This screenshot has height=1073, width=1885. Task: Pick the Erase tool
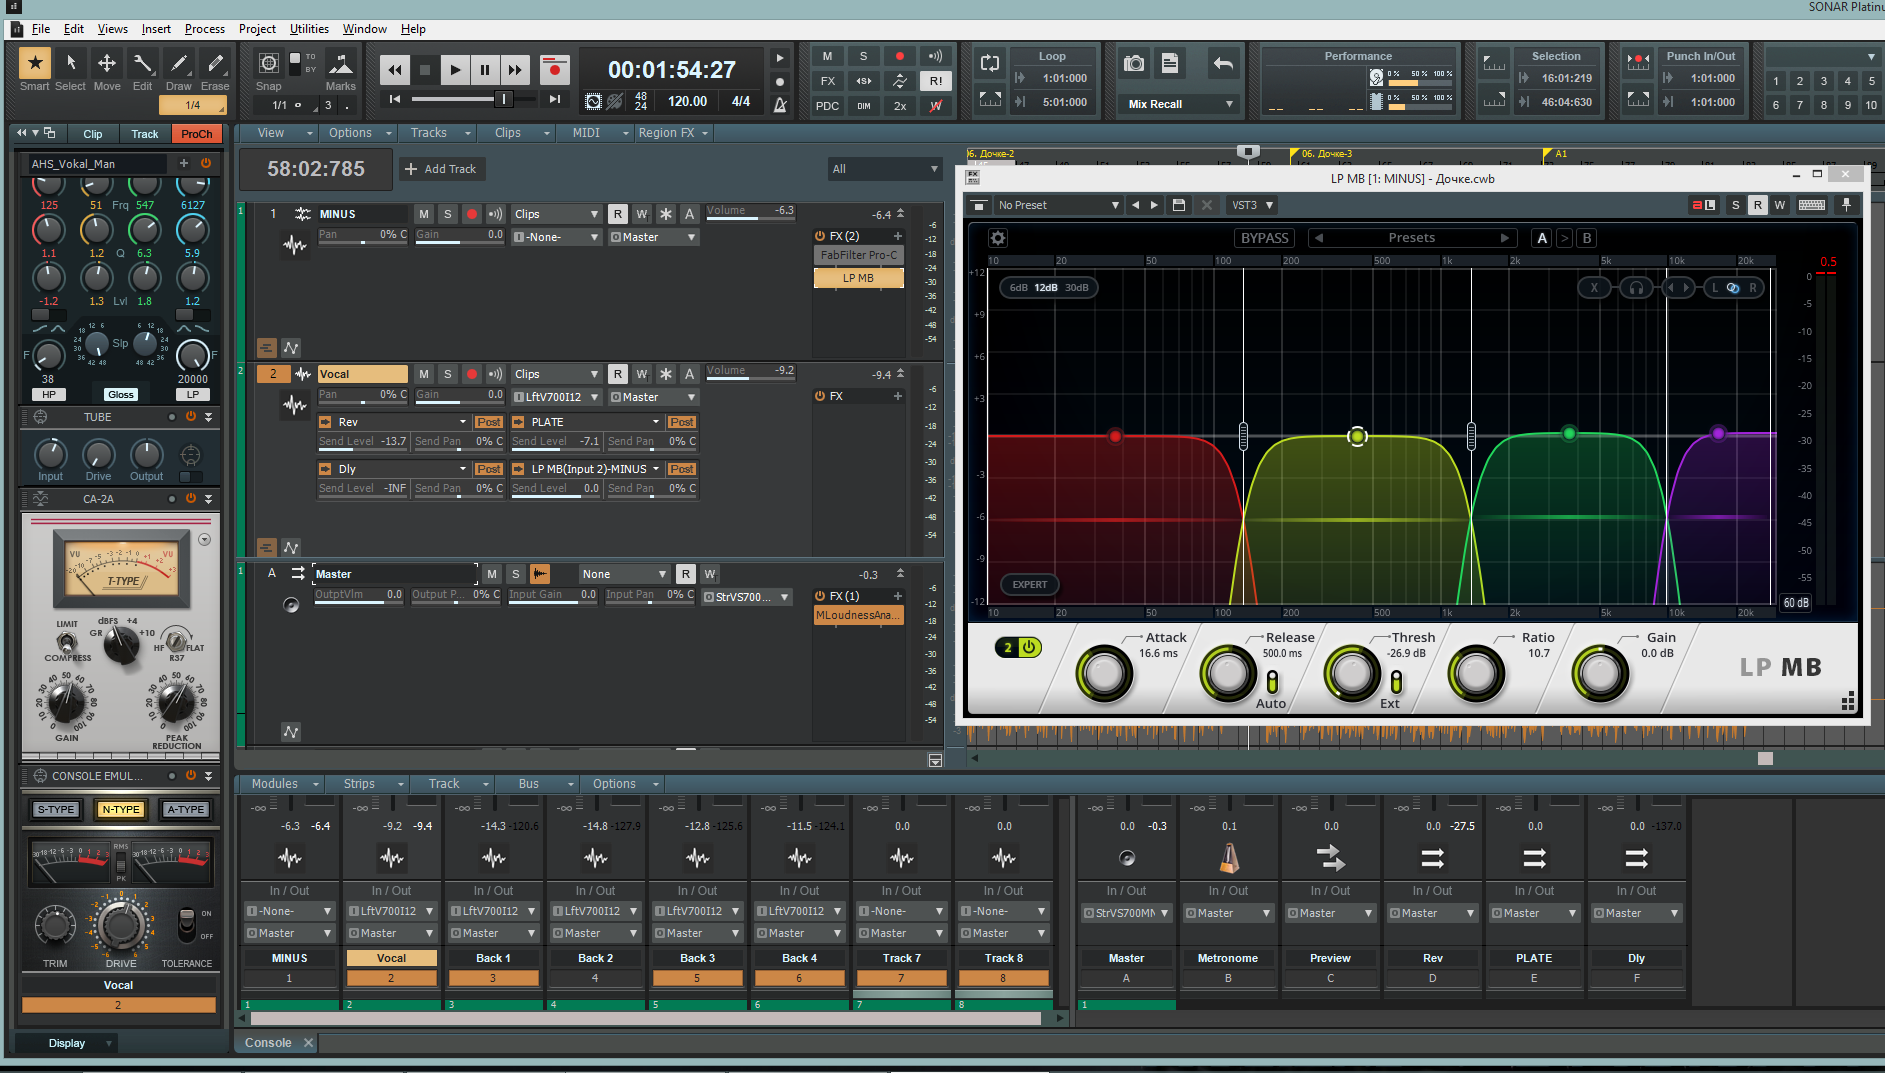pos(215,64)
